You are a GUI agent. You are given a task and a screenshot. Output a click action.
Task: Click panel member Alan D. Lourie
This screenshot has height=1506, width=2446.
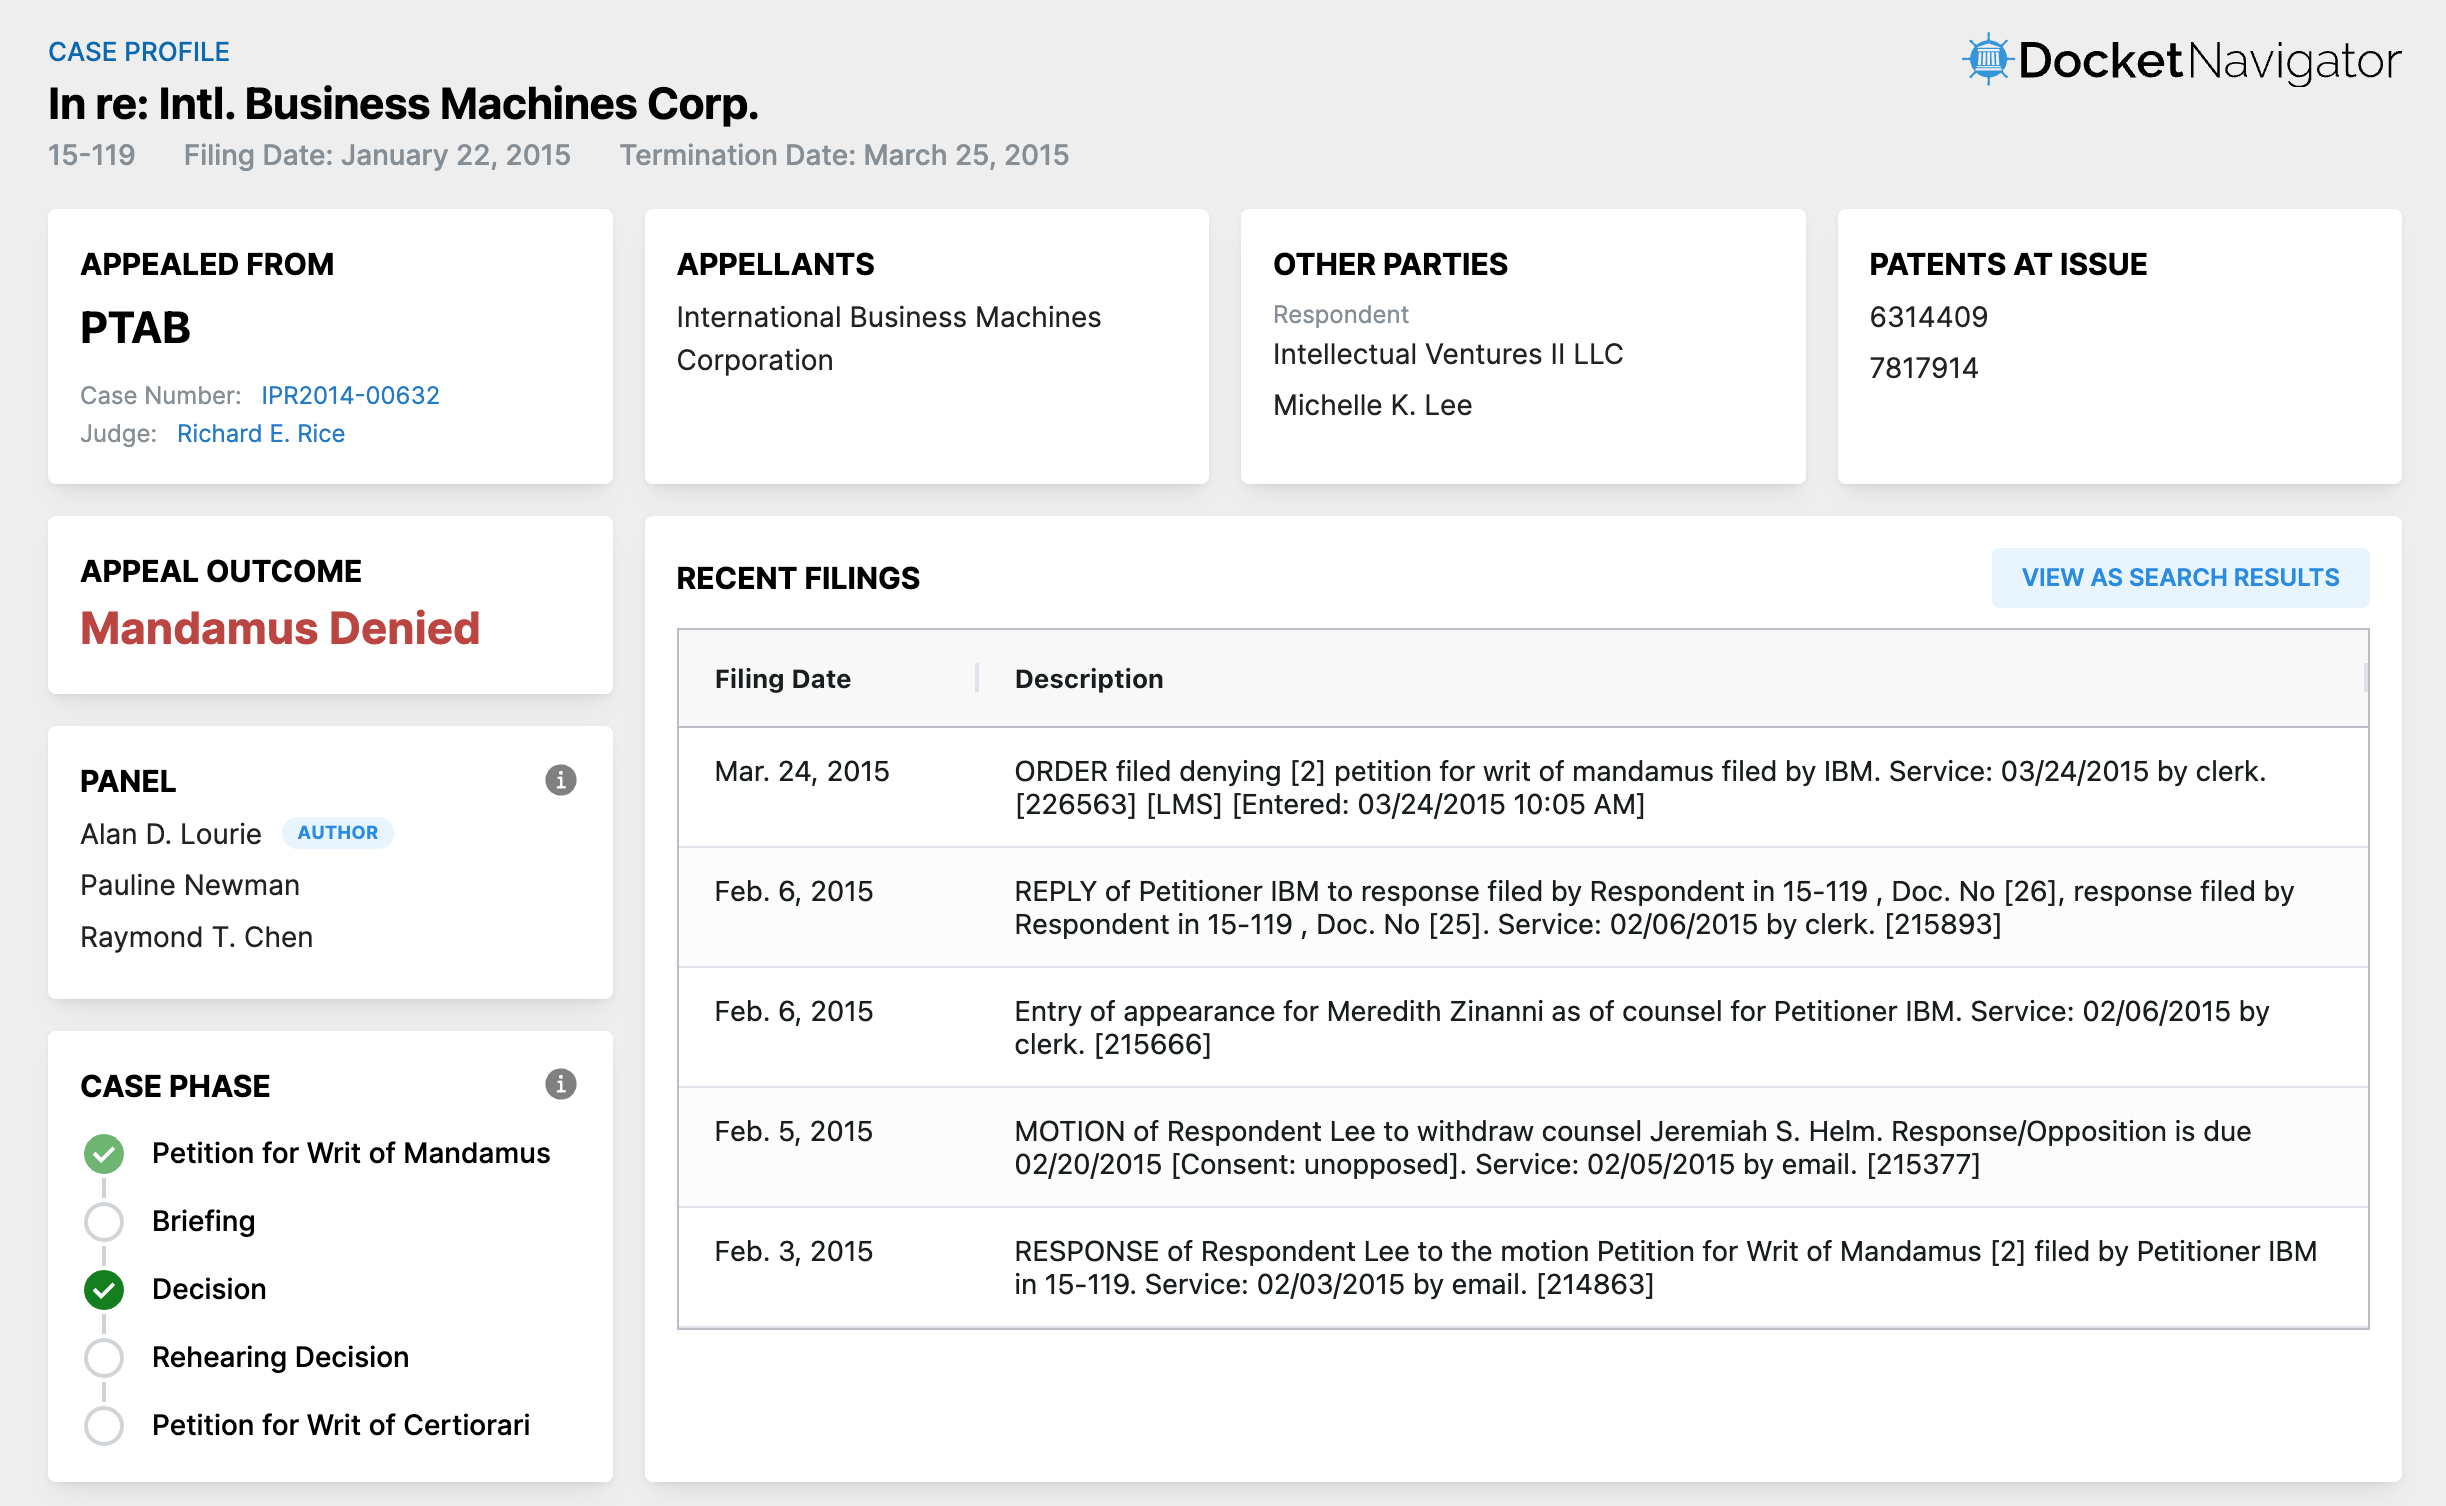[171, 833]
